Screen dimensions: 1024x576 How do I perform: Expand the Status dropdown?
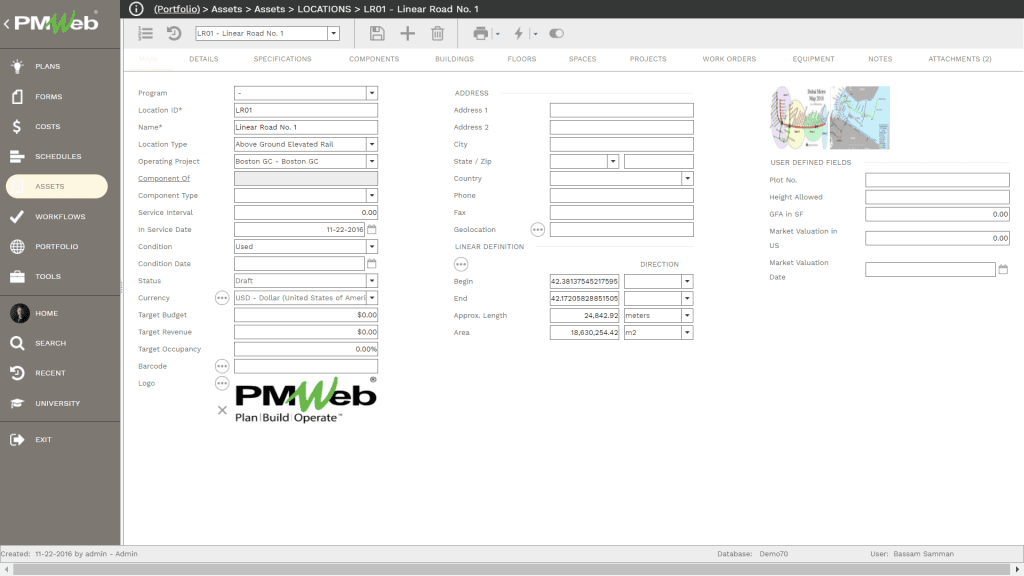click(x=372, y=280)
